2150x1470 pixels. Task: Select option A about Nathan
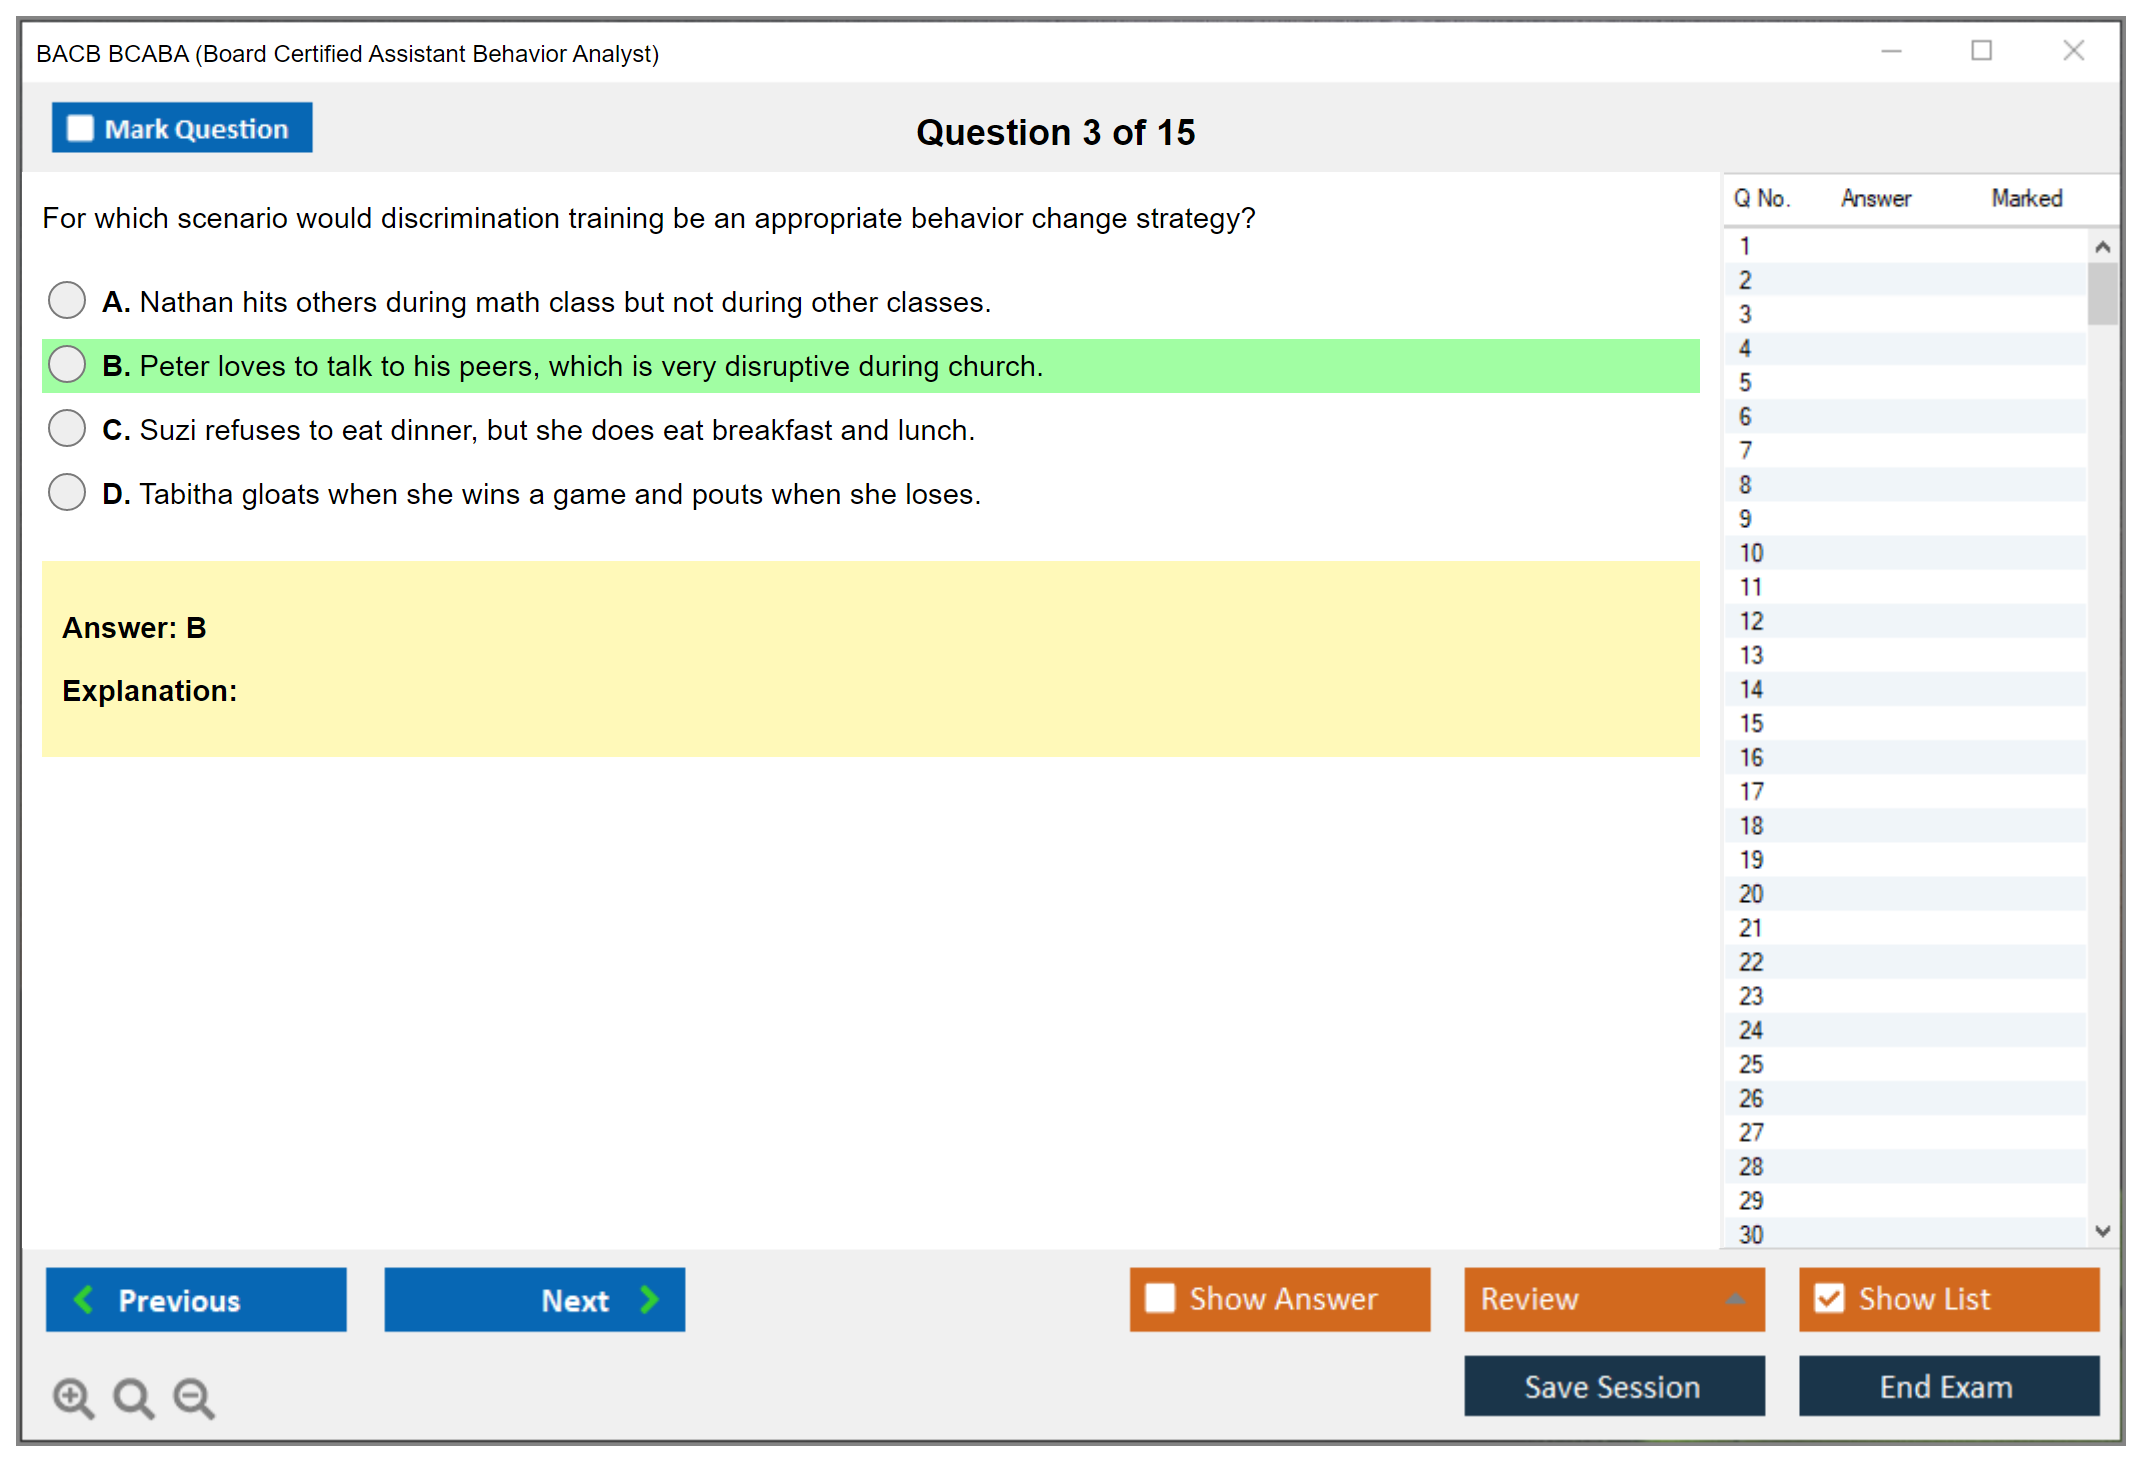67,300
